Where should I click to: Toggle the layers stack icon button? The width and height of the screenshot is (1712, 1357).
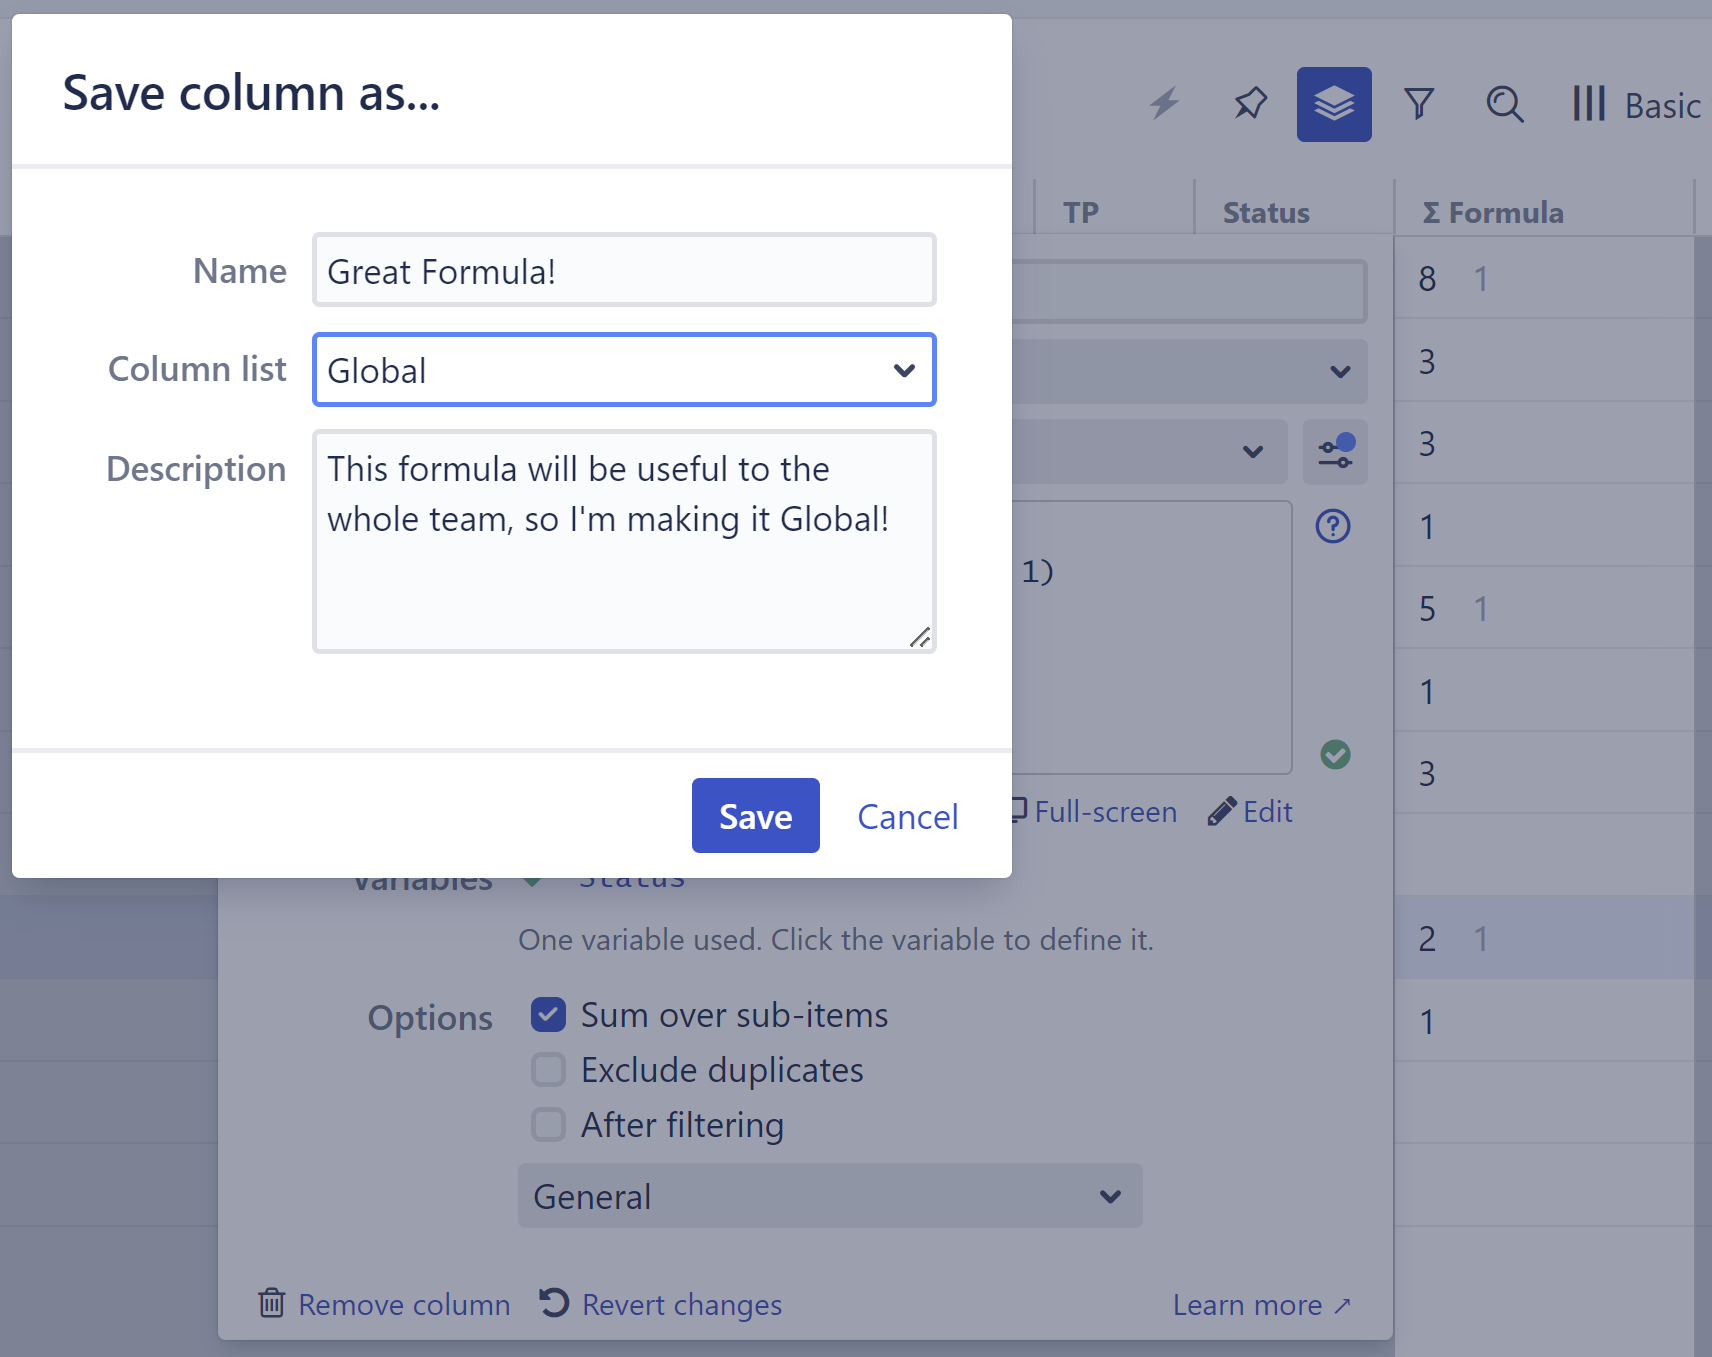coord(1334,104)
